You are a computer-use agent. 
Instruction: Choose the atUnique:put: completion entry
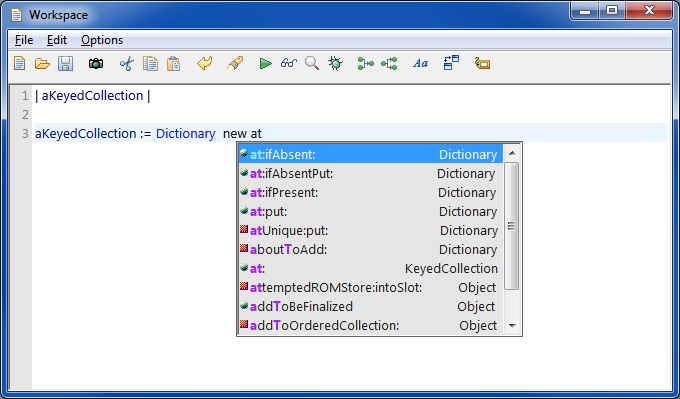(x=371, y=230)
